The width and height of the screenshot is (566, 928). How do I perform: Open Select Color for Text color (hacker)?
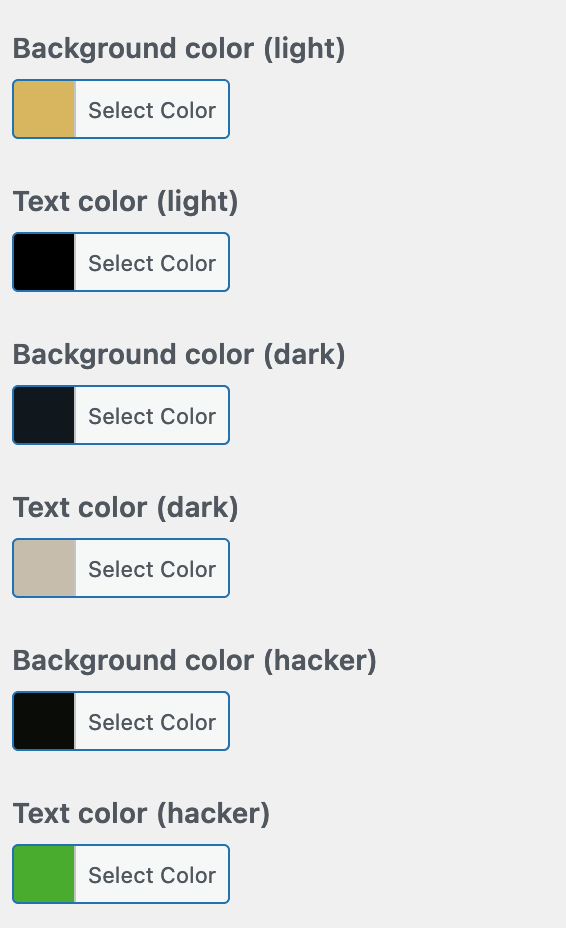[152, 874]
